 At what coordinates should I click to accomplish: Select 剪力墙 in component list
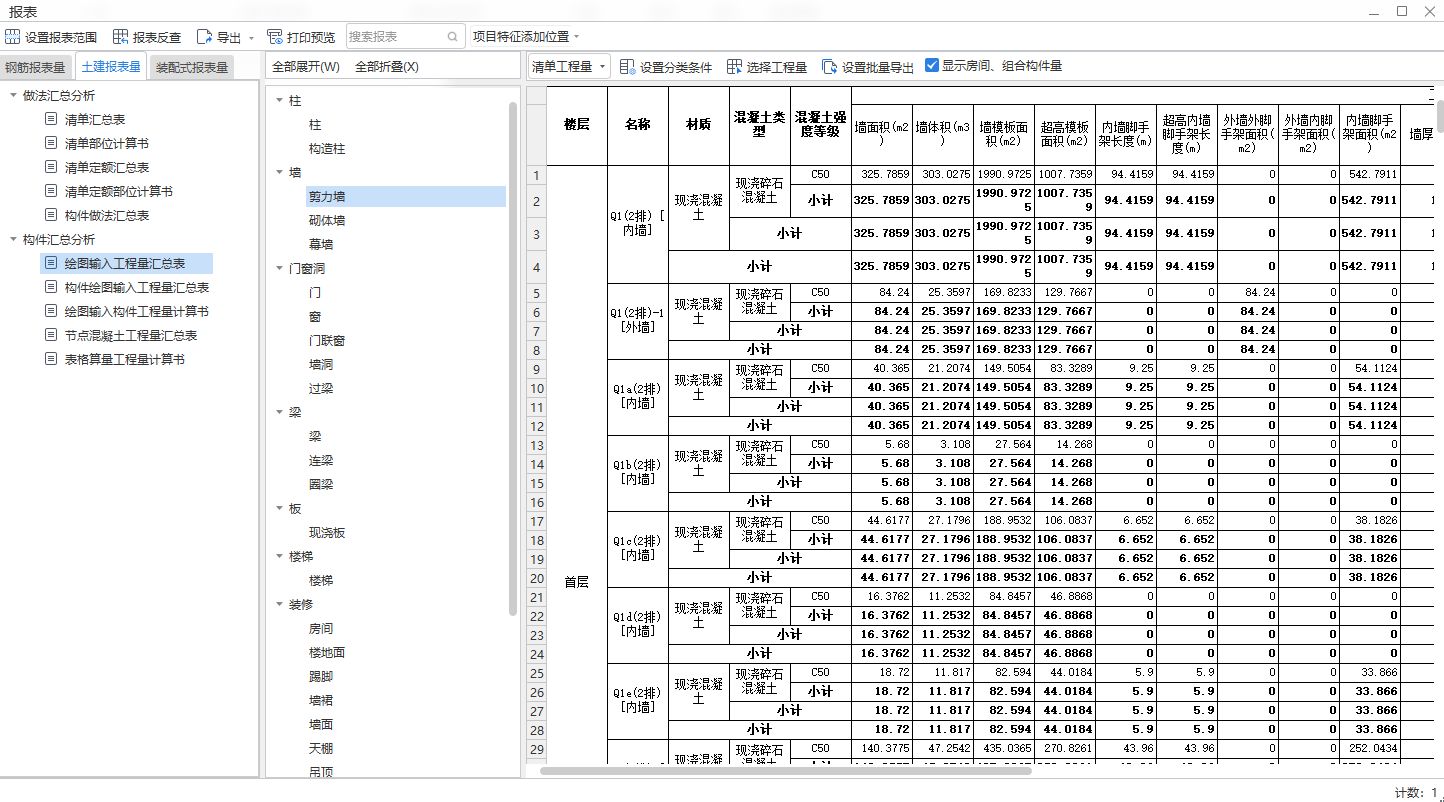click(x=406, y=197)
